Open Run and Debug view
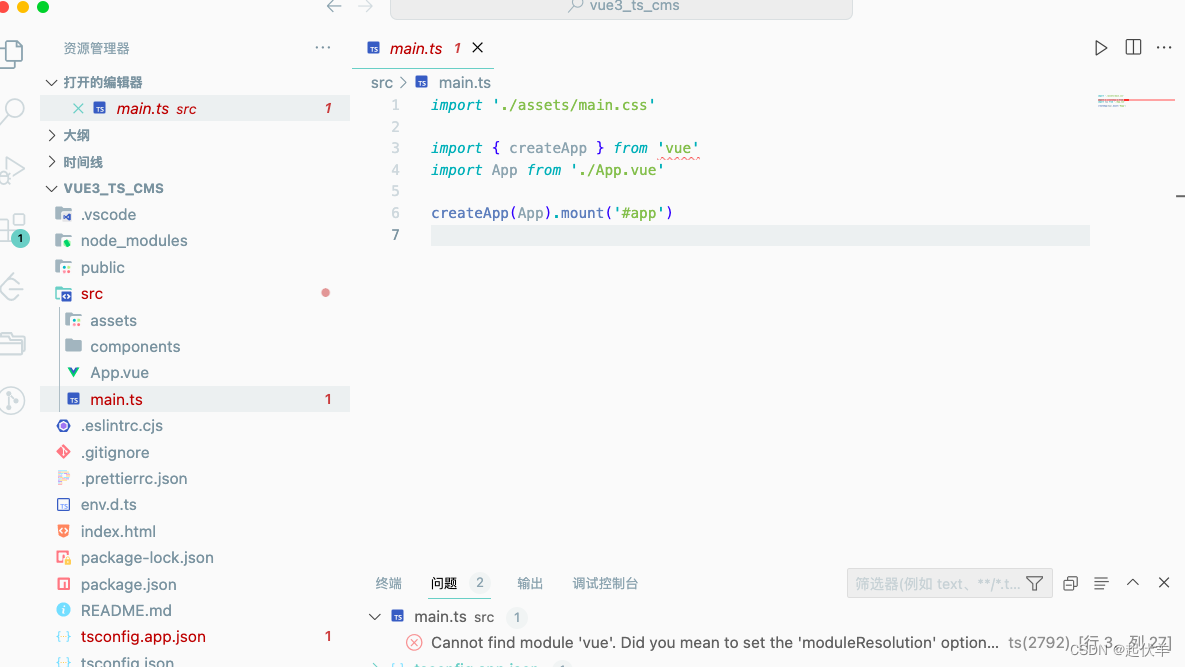 pos(13,170)
